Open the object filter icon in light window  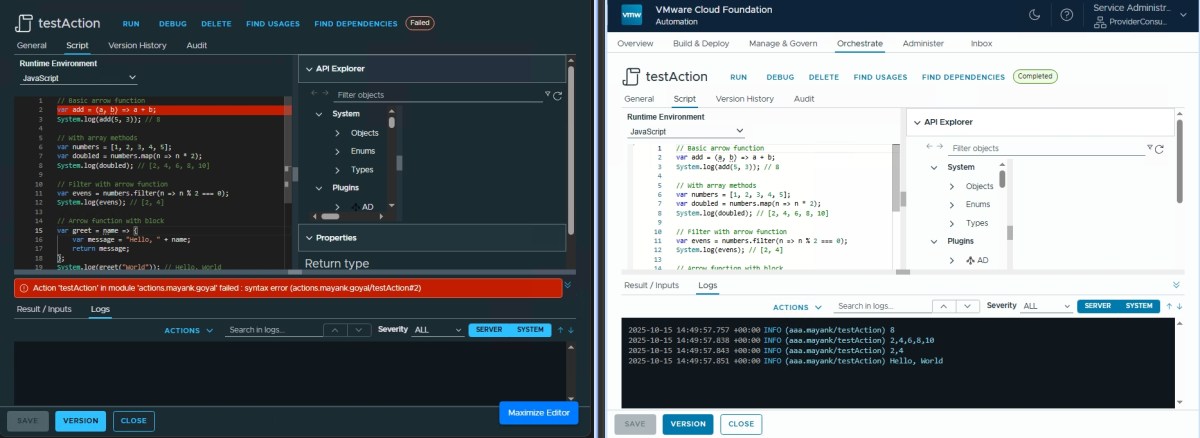point(1149,149)
